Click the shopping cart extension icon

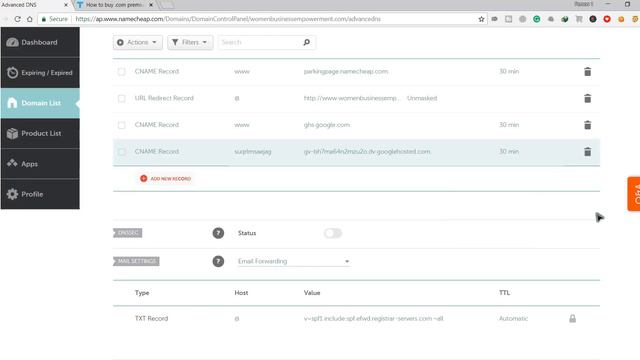(x=579, y=19)
